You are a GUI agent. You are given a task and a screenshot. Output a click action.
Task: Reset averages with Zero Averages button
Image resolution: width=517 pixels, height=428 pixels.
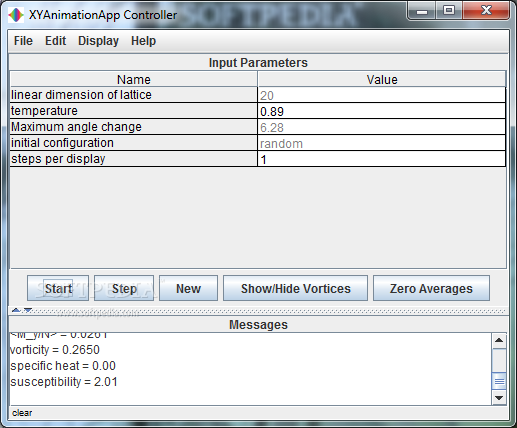click(x=431, y=288)
